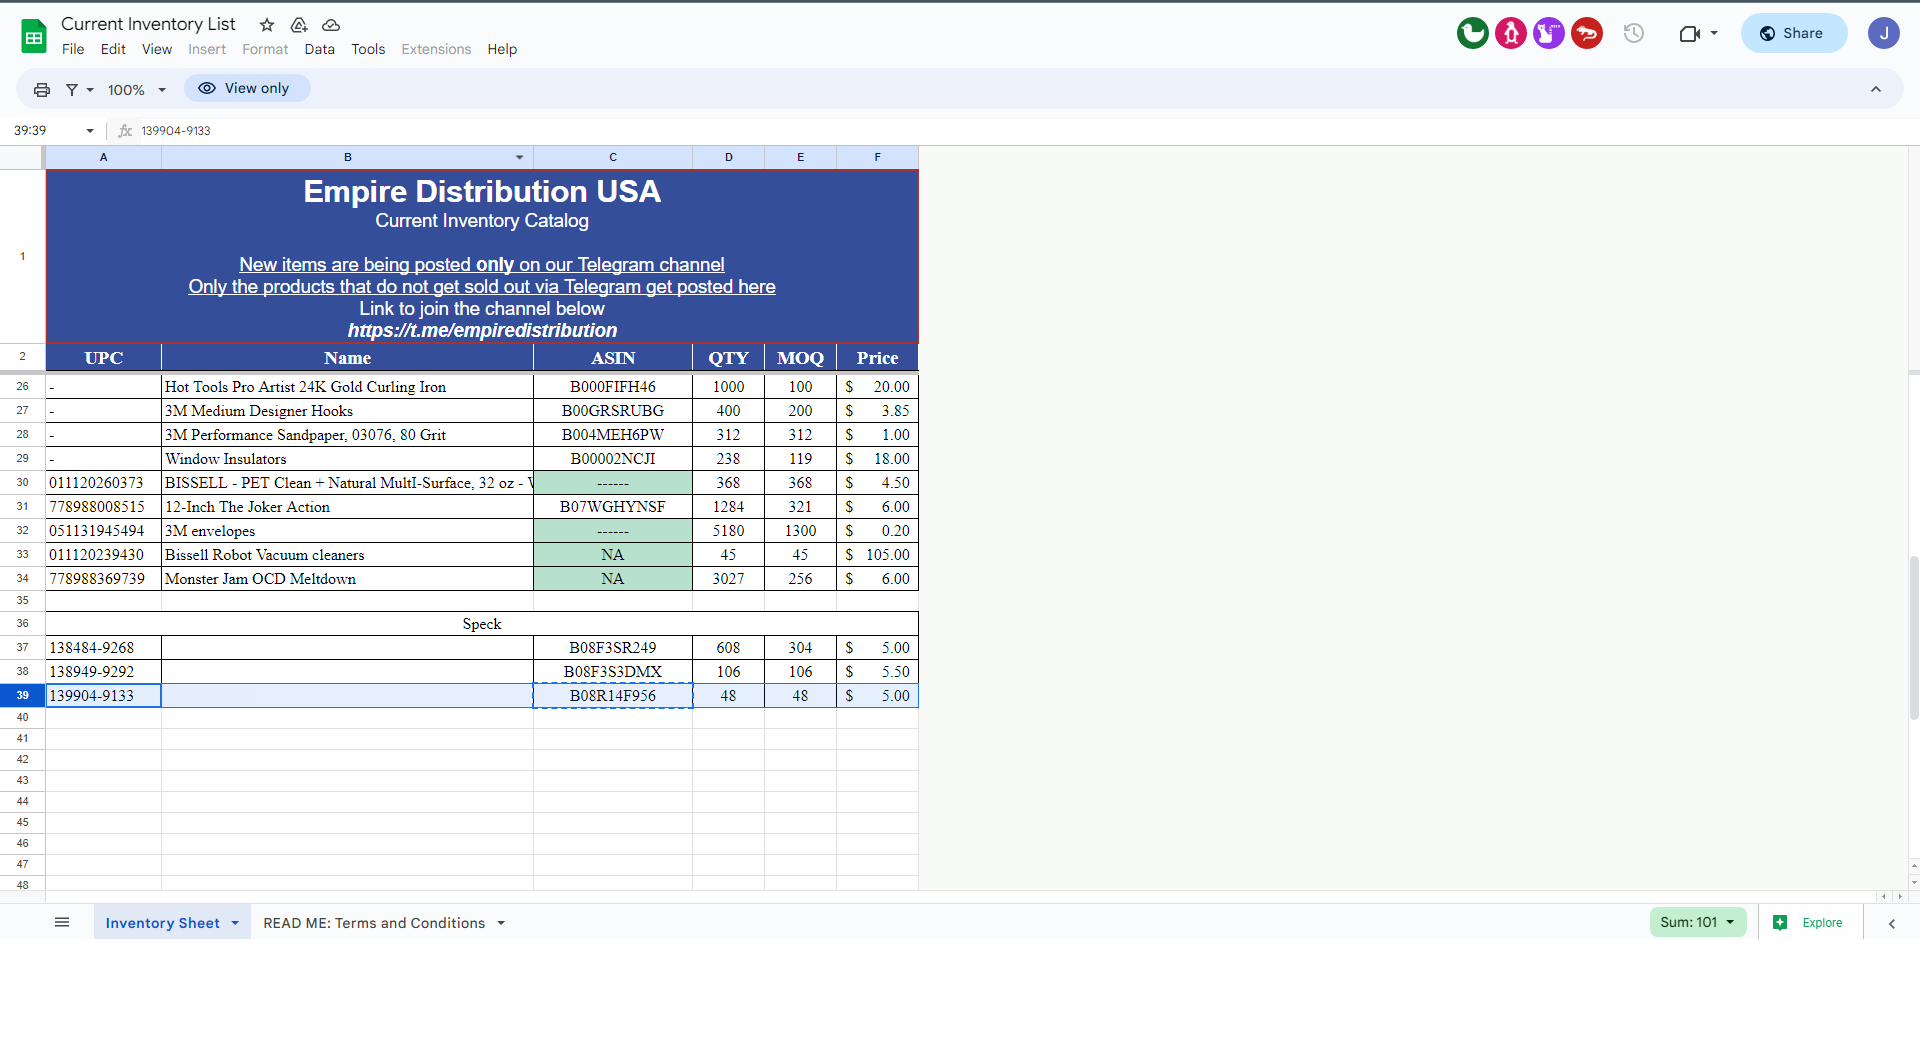The image size is (1922, 1042).
Task: Select the Inventory Sheet tab
Action: [163, 923]
